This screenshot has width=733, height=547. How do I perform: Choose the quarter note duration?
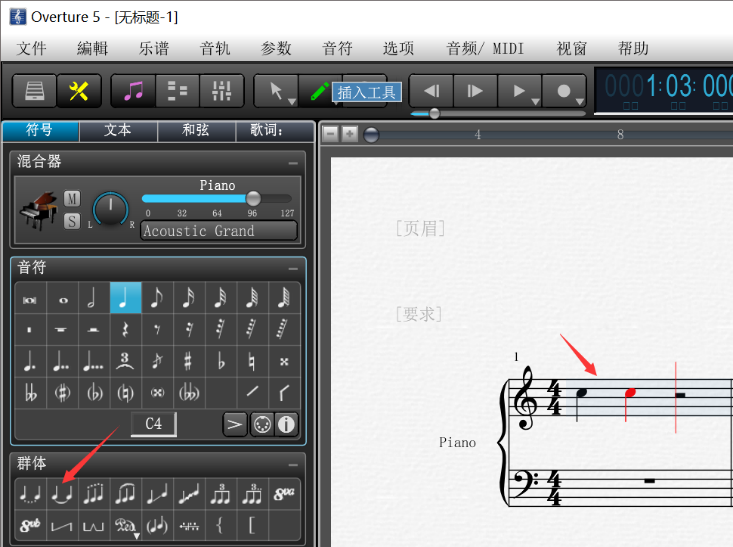pos(125,298)
